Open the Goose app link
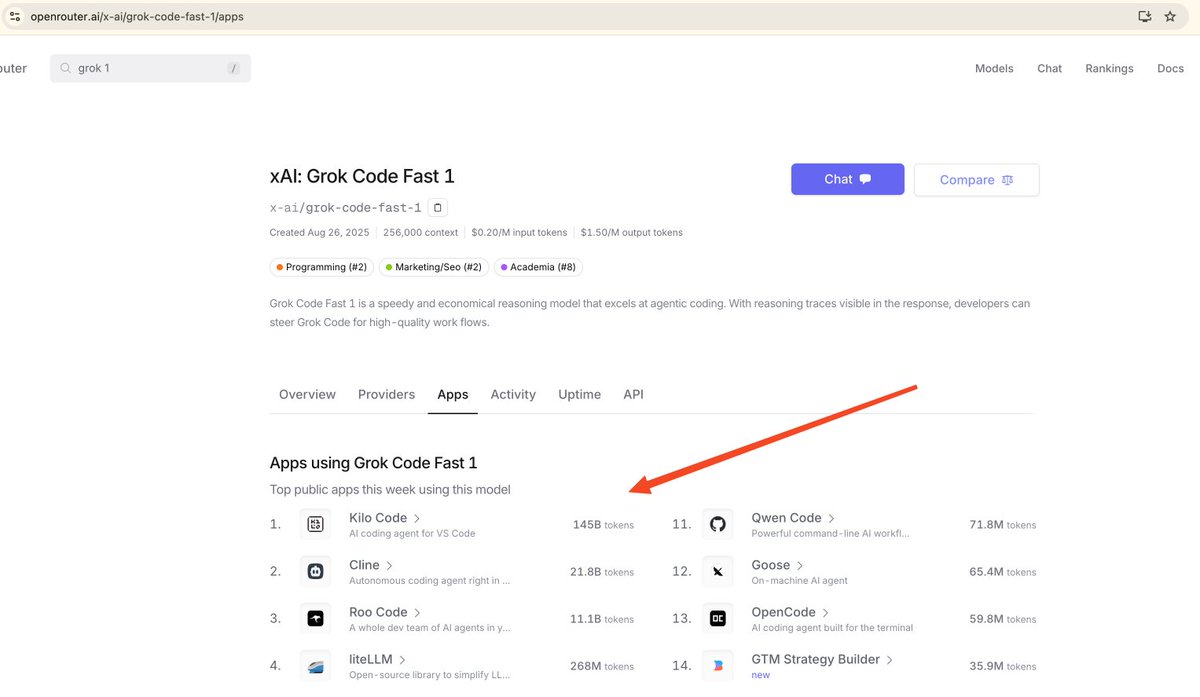The height and width of the screenshot is (697, 1200). pyautogui.click(x=771, y=565)
